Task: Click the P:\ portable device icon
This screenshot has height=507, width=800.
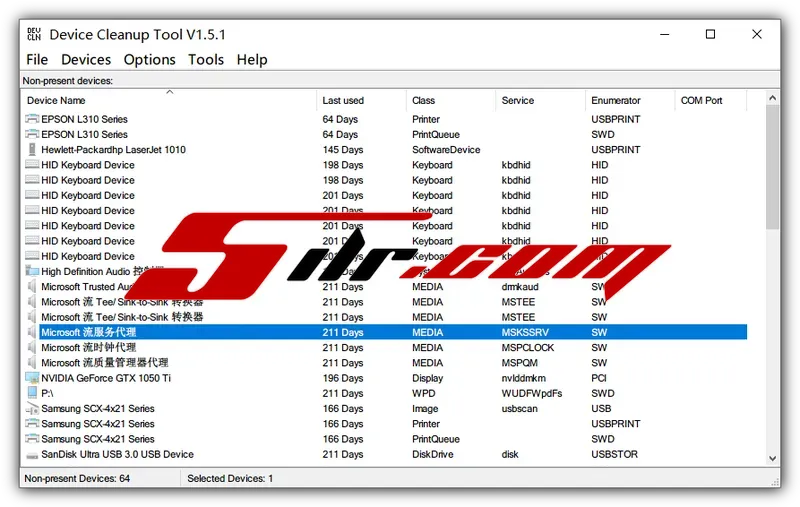Action: click(x=32, y=393)
